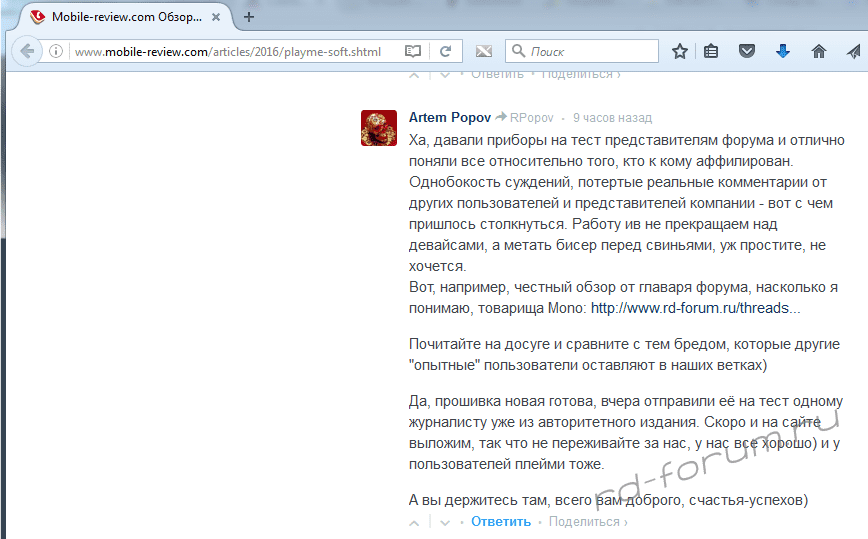Enable Reader View from address bar
Screen dimensions: 868x539
(x=412, y=51)
